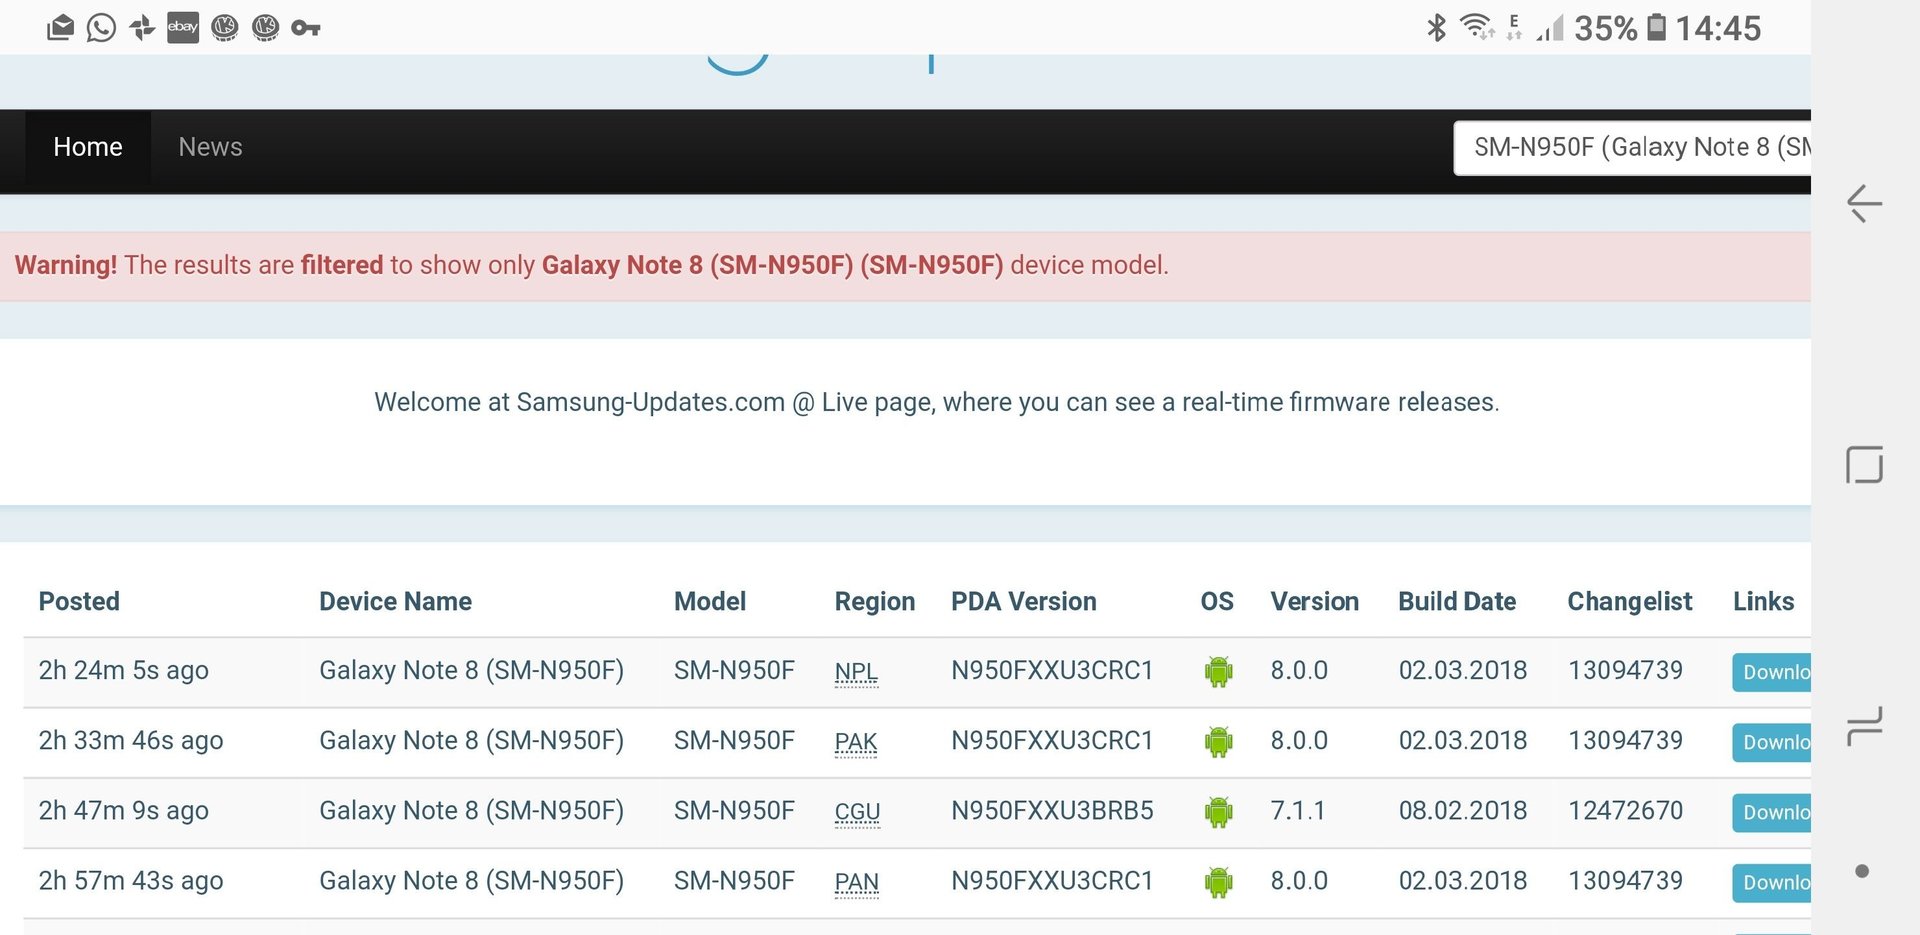Screen dimensions: 1920x935
Task: Click the 12472670 changelist cell
Action: 1625,810
